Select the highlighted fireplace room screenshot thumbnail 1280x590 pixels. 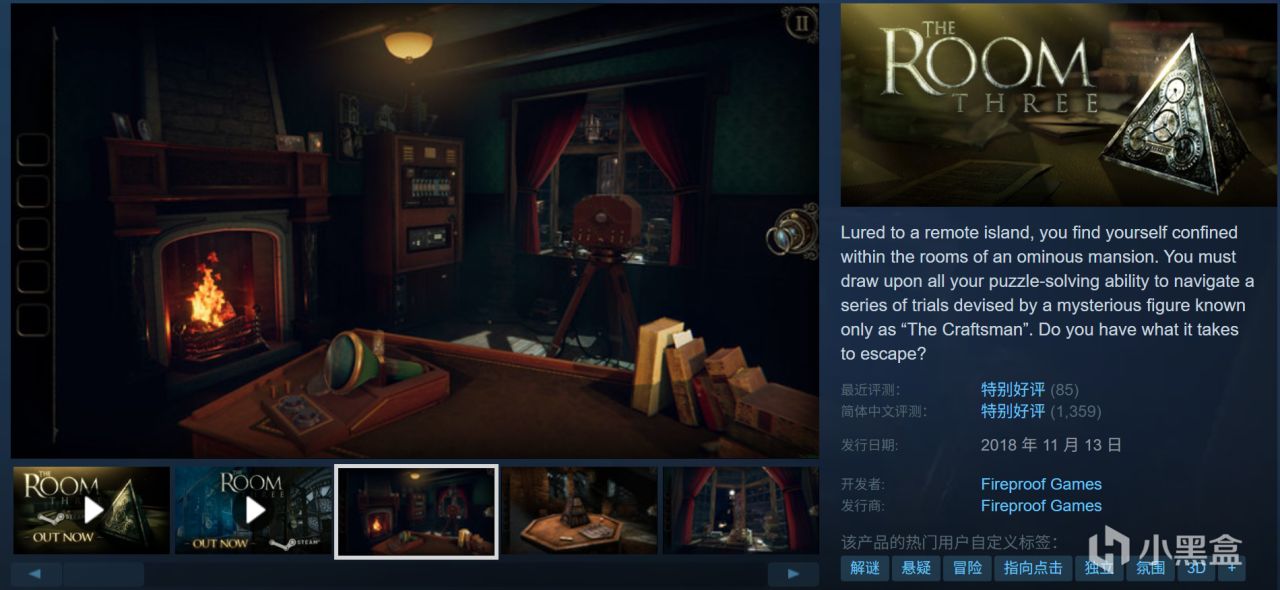pos(416,511)
